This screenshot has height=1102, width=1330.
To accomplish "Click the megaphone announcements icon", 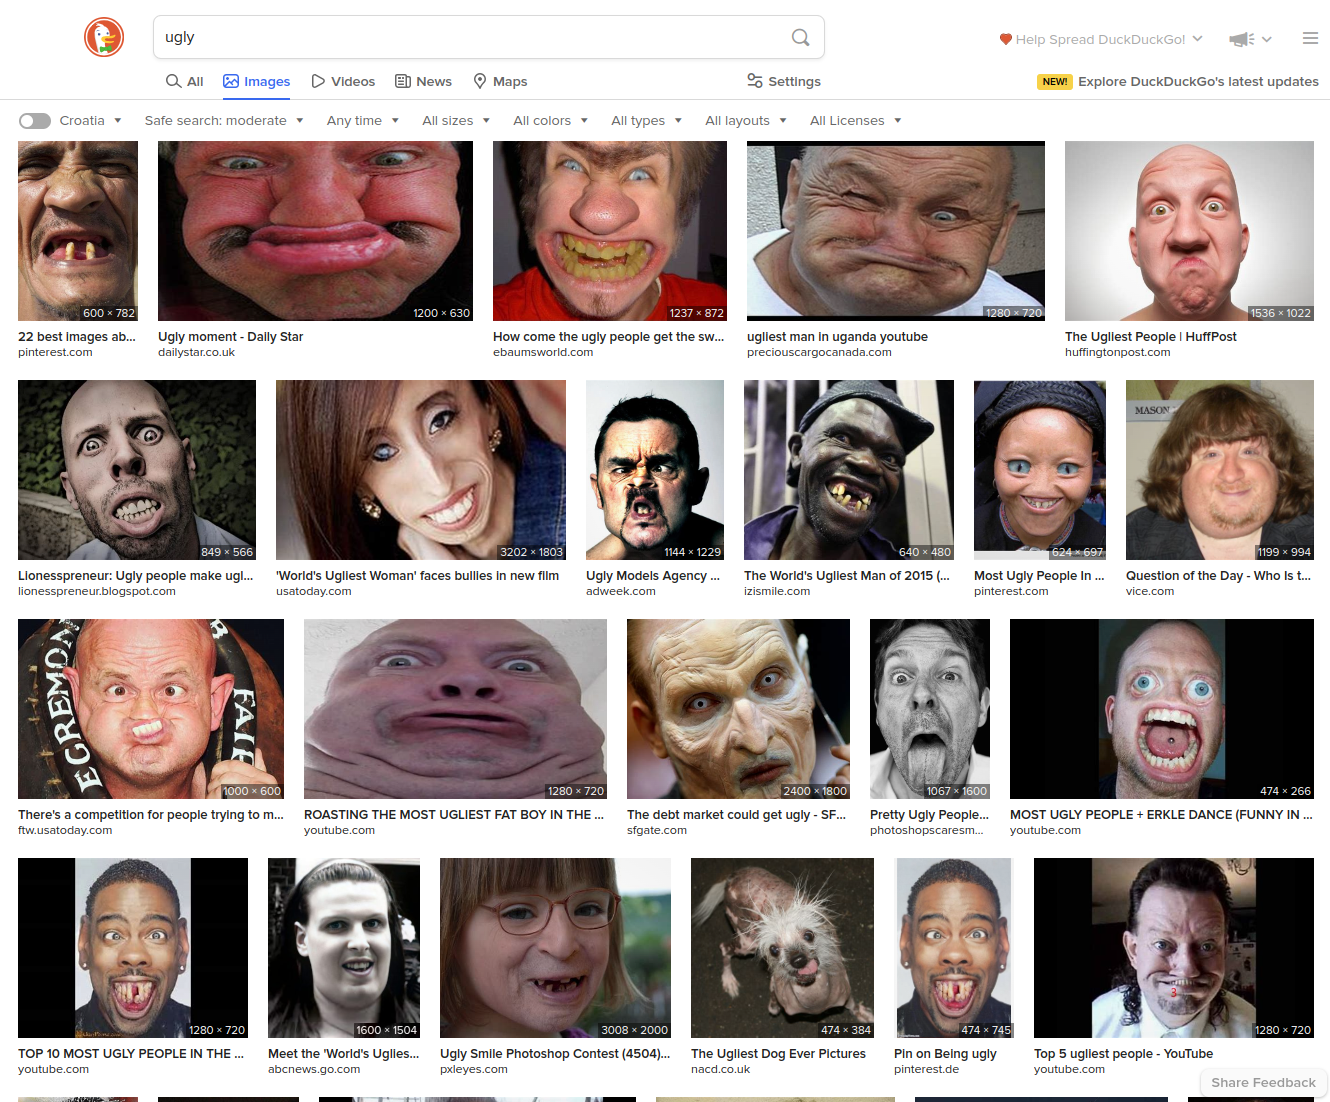I will [x=1242, y=39].
